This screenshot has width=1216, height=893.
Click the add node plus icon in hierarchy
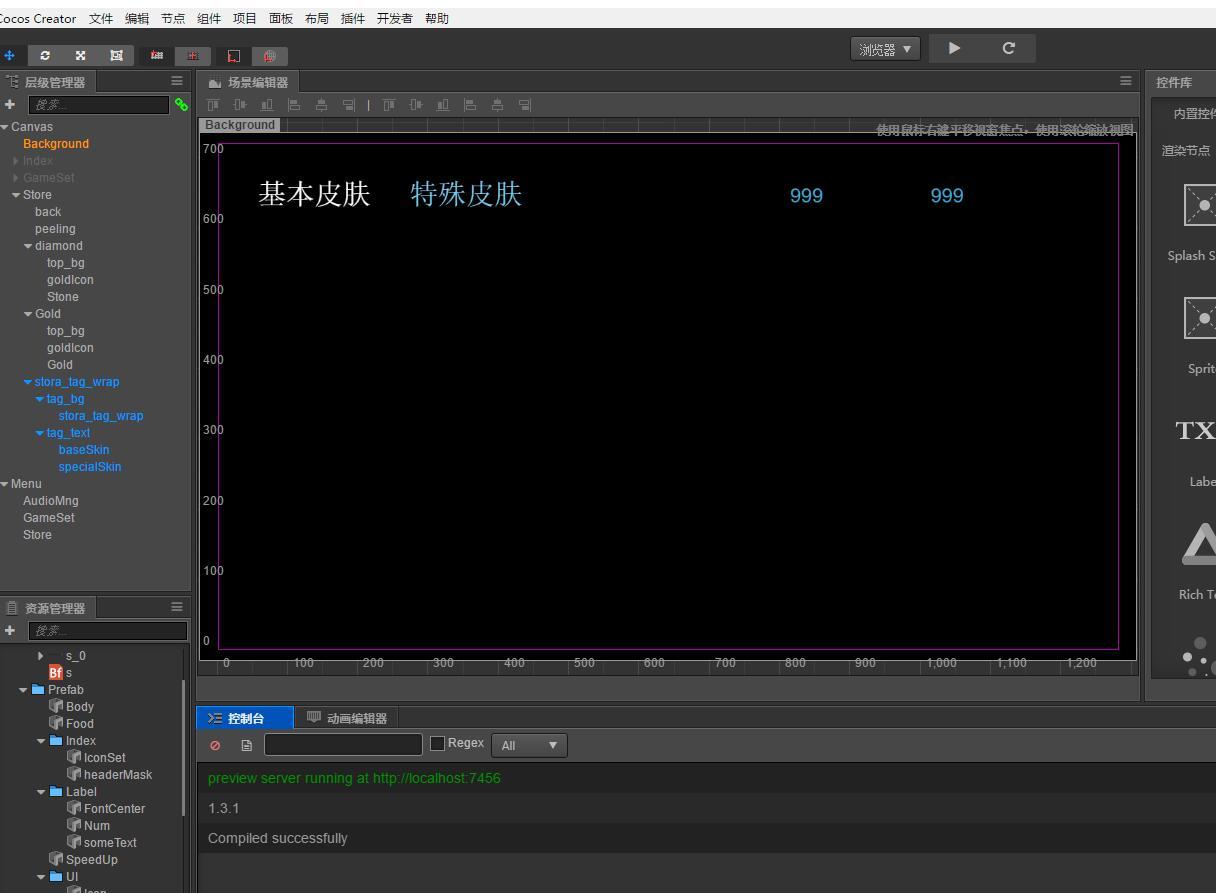[x=10, y=104]
